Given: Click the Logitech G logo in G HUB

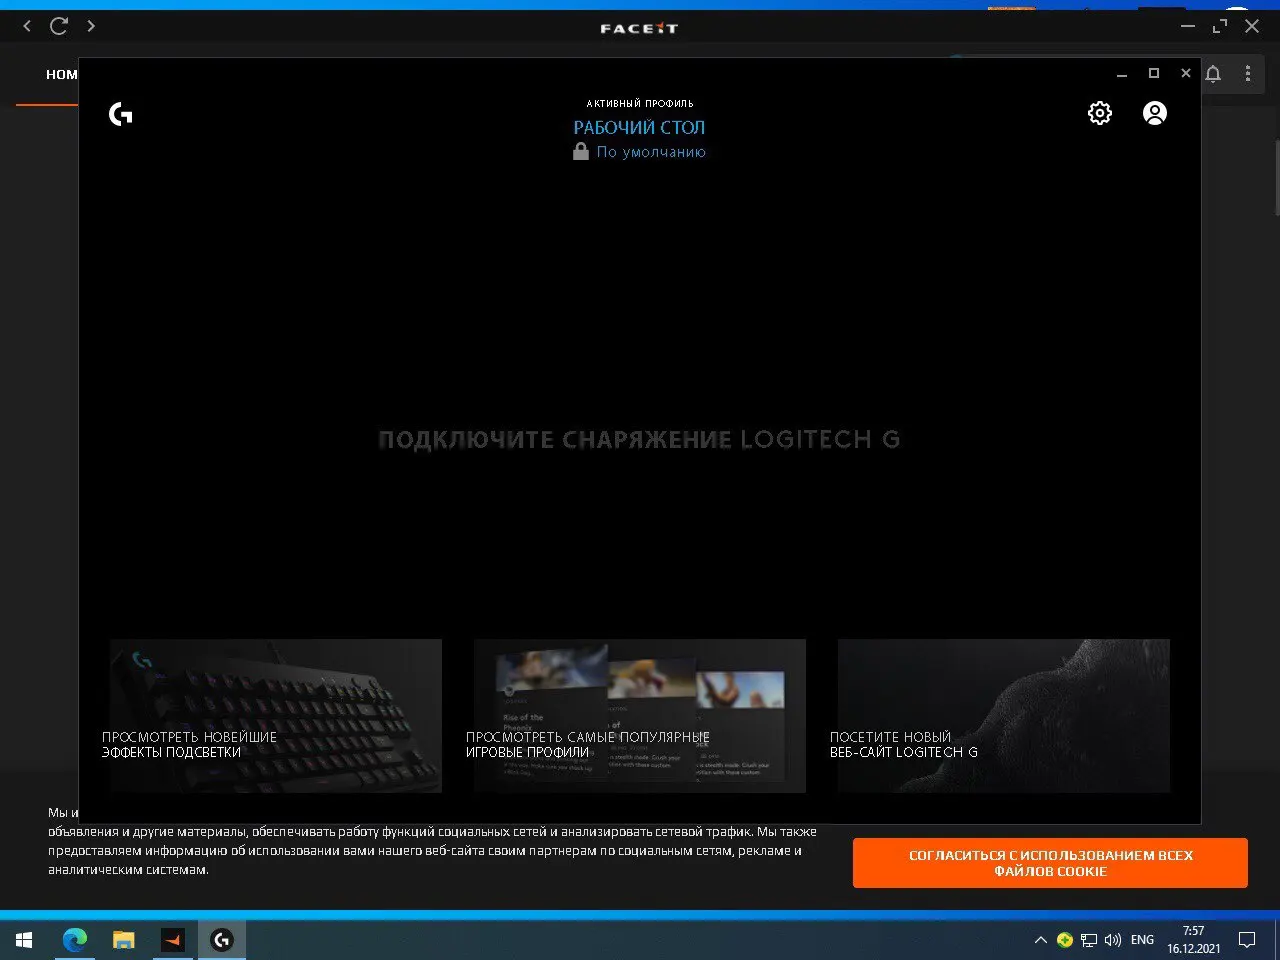Looking at the screenshot, I should [x=120, y=114].
